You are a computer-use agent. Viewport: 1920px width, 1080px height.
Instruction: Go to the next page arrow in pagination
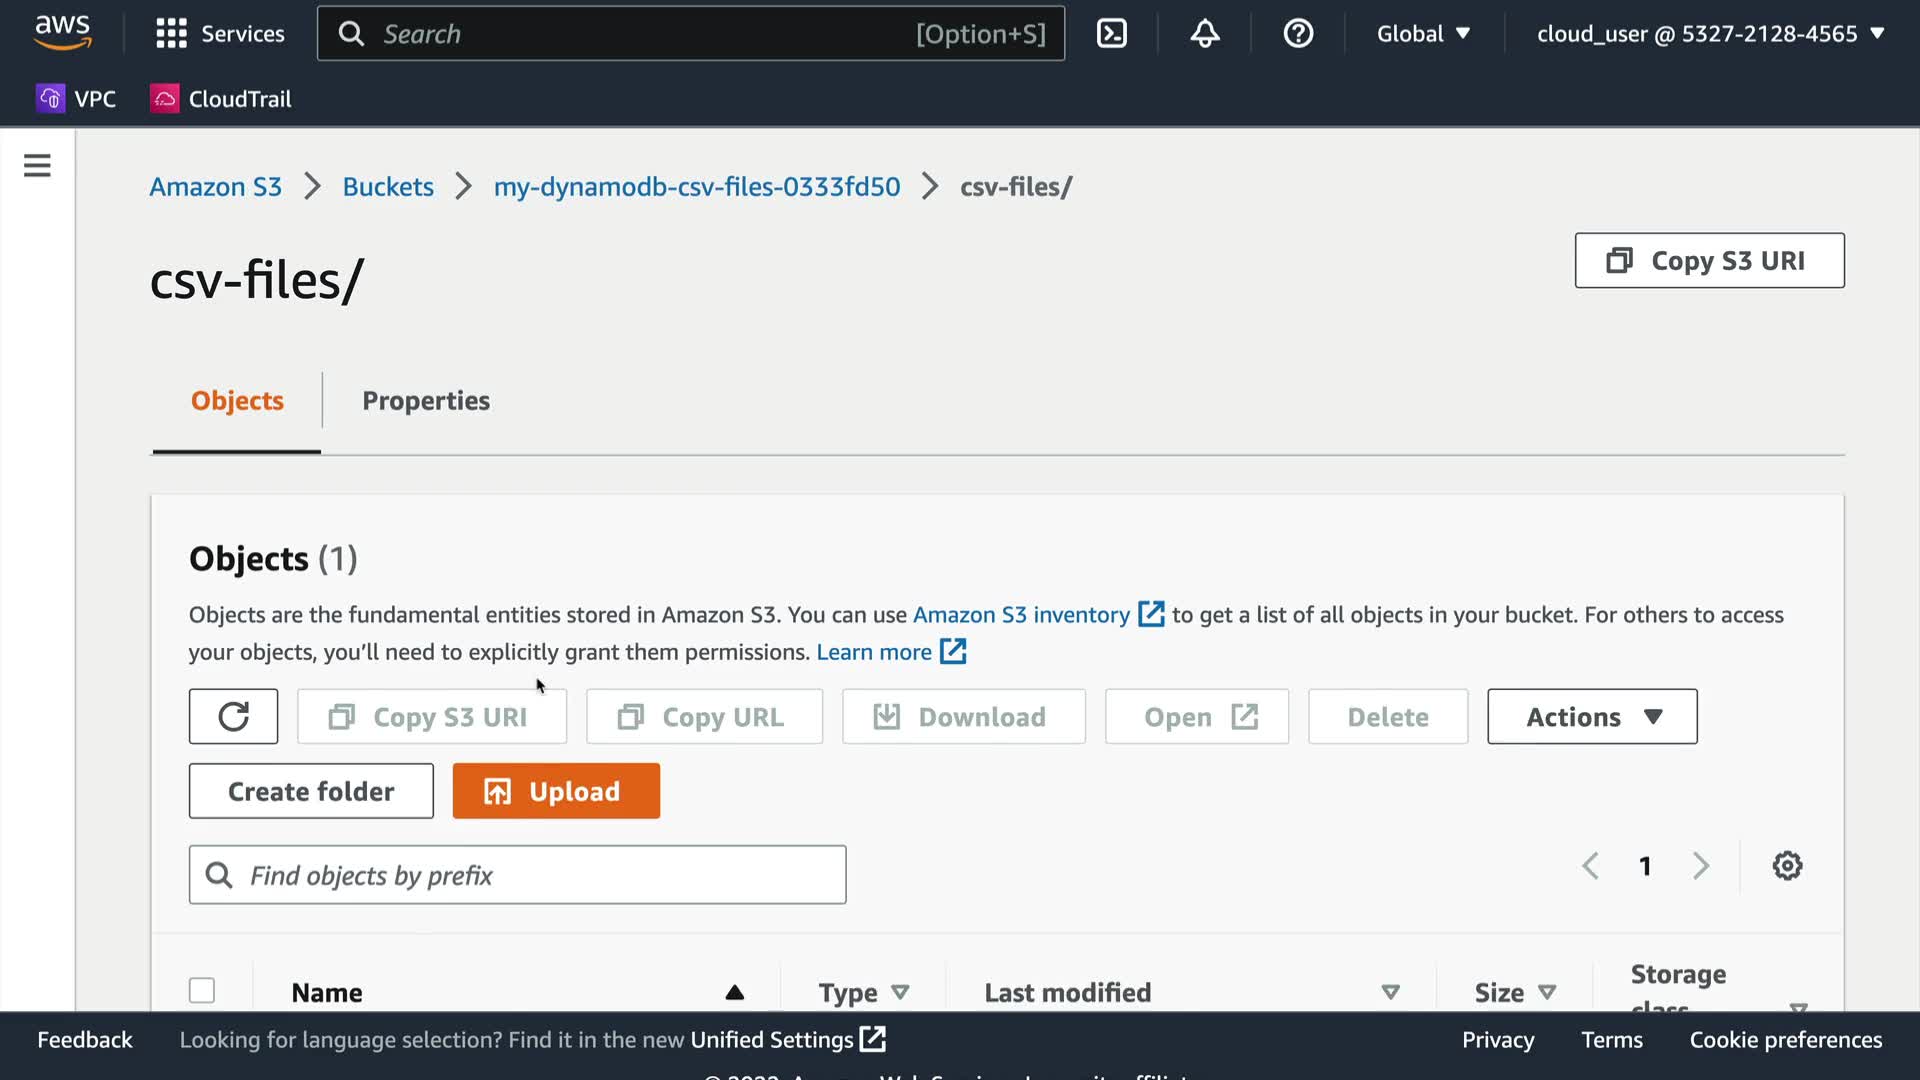point(1700,866)
